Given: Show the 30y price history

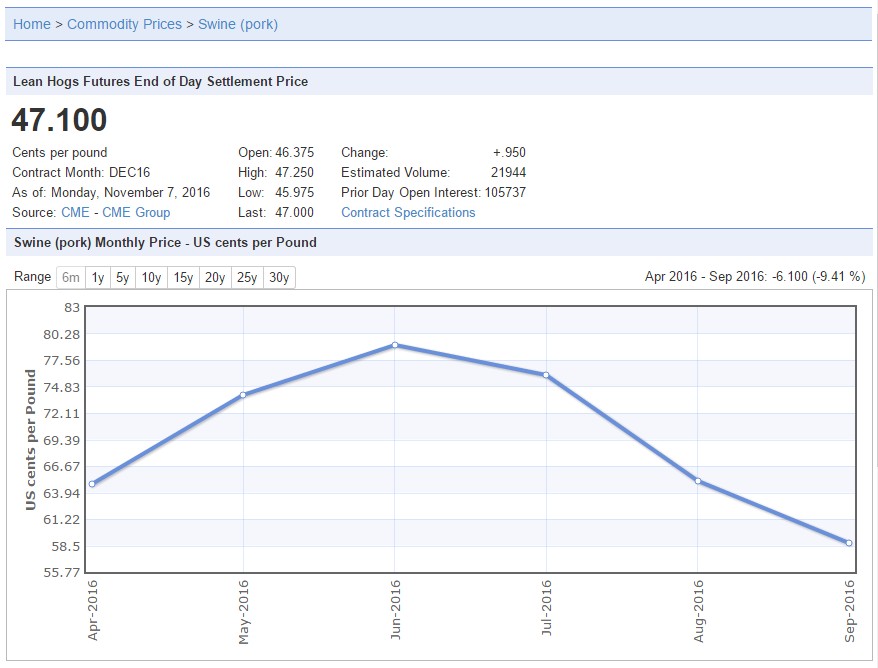Looking at the screenshot, I should coord(279,278).
